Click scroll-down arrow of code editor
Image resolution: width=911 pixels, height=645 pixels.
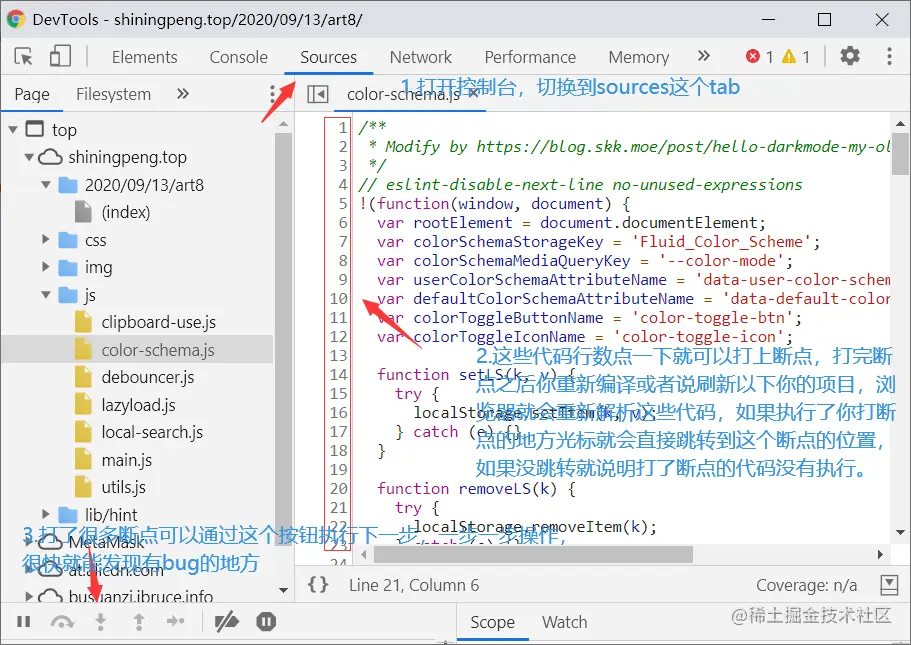tap(900, 532)
